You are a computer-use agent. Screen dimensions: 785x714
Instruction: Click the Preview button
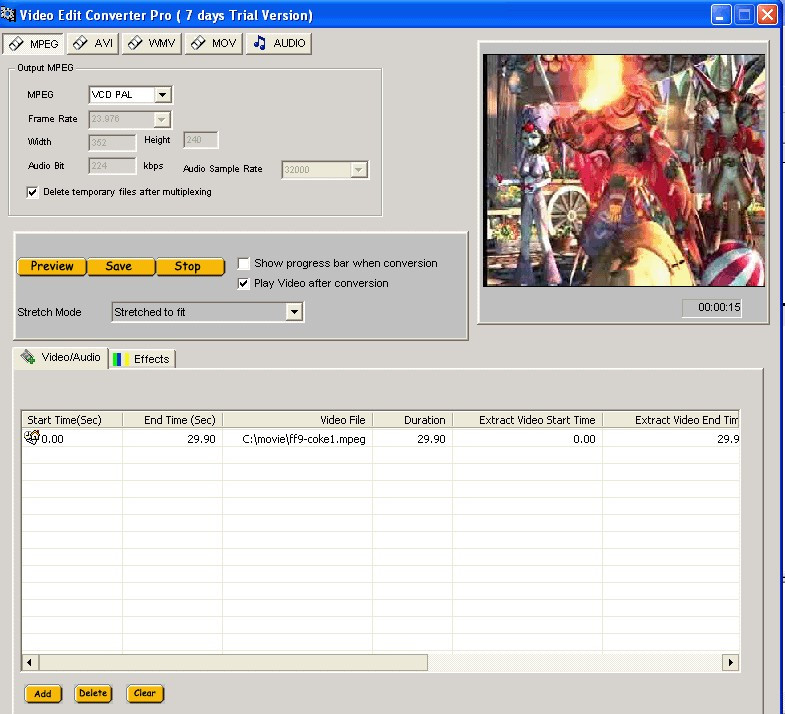click(52, 266)
